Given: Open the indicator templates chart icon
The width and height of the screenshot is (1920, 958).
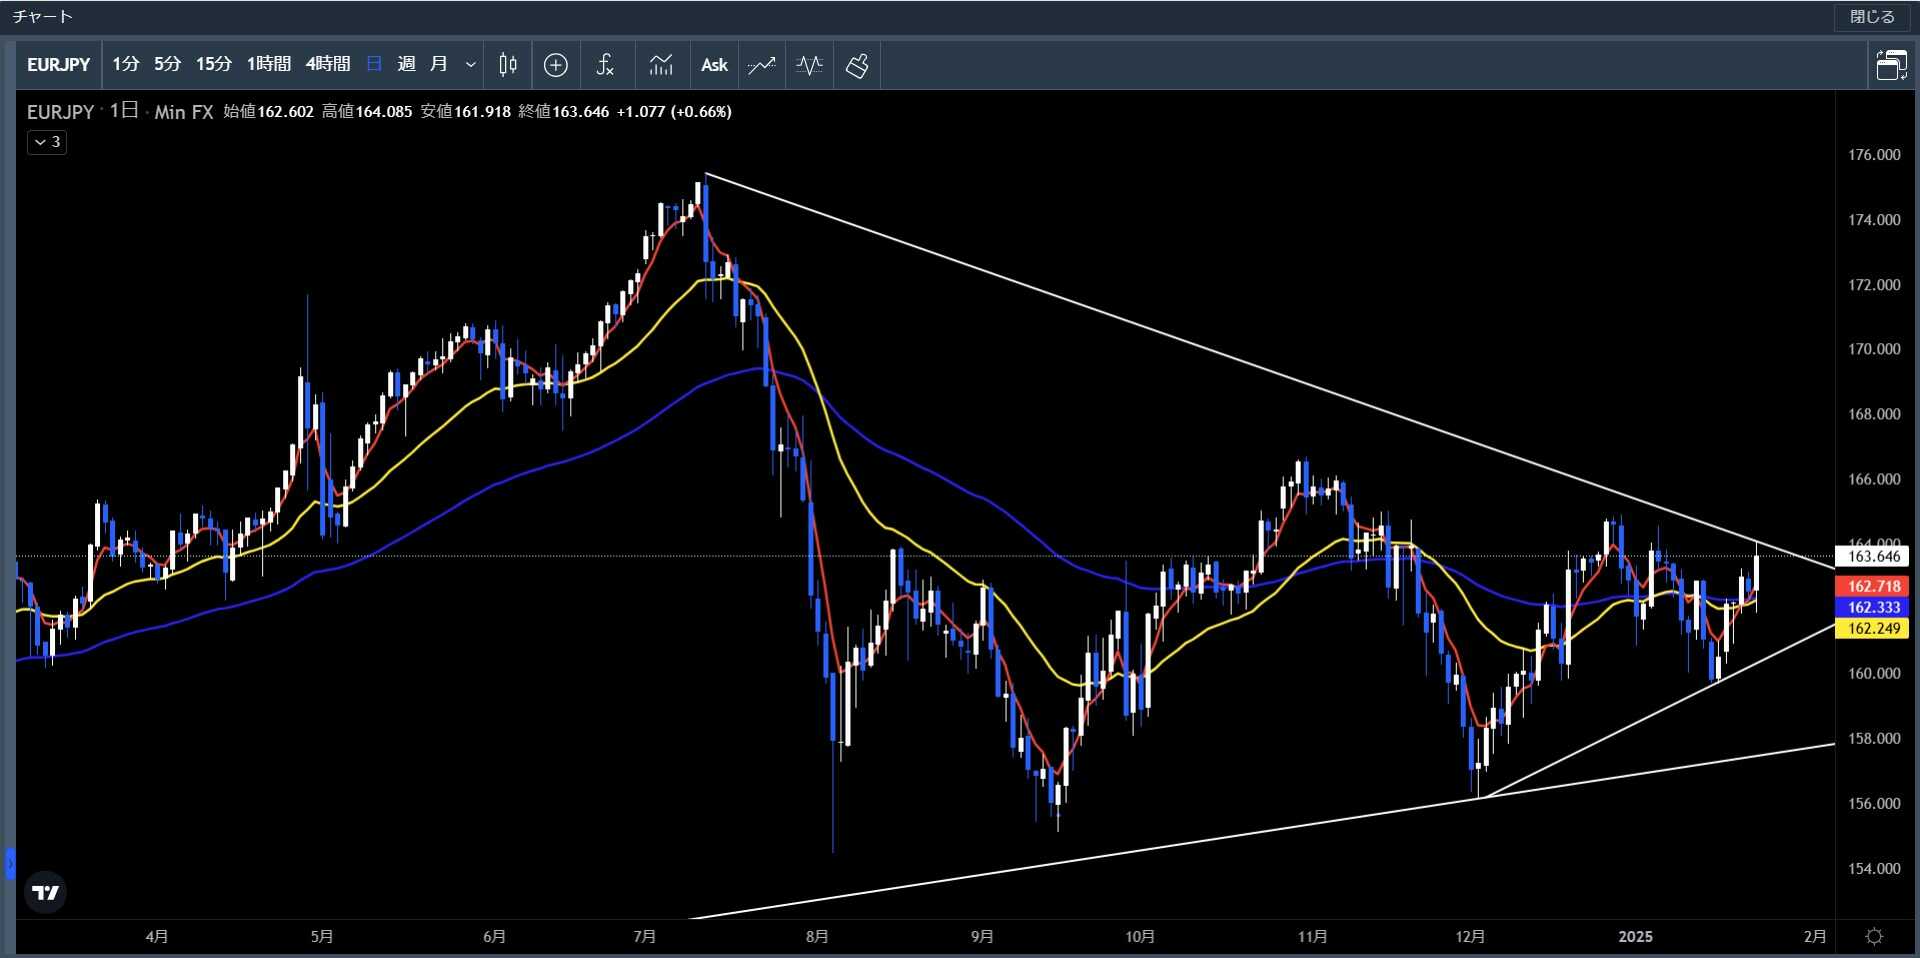Looking at the screenshot, I should tap(660, 65).
